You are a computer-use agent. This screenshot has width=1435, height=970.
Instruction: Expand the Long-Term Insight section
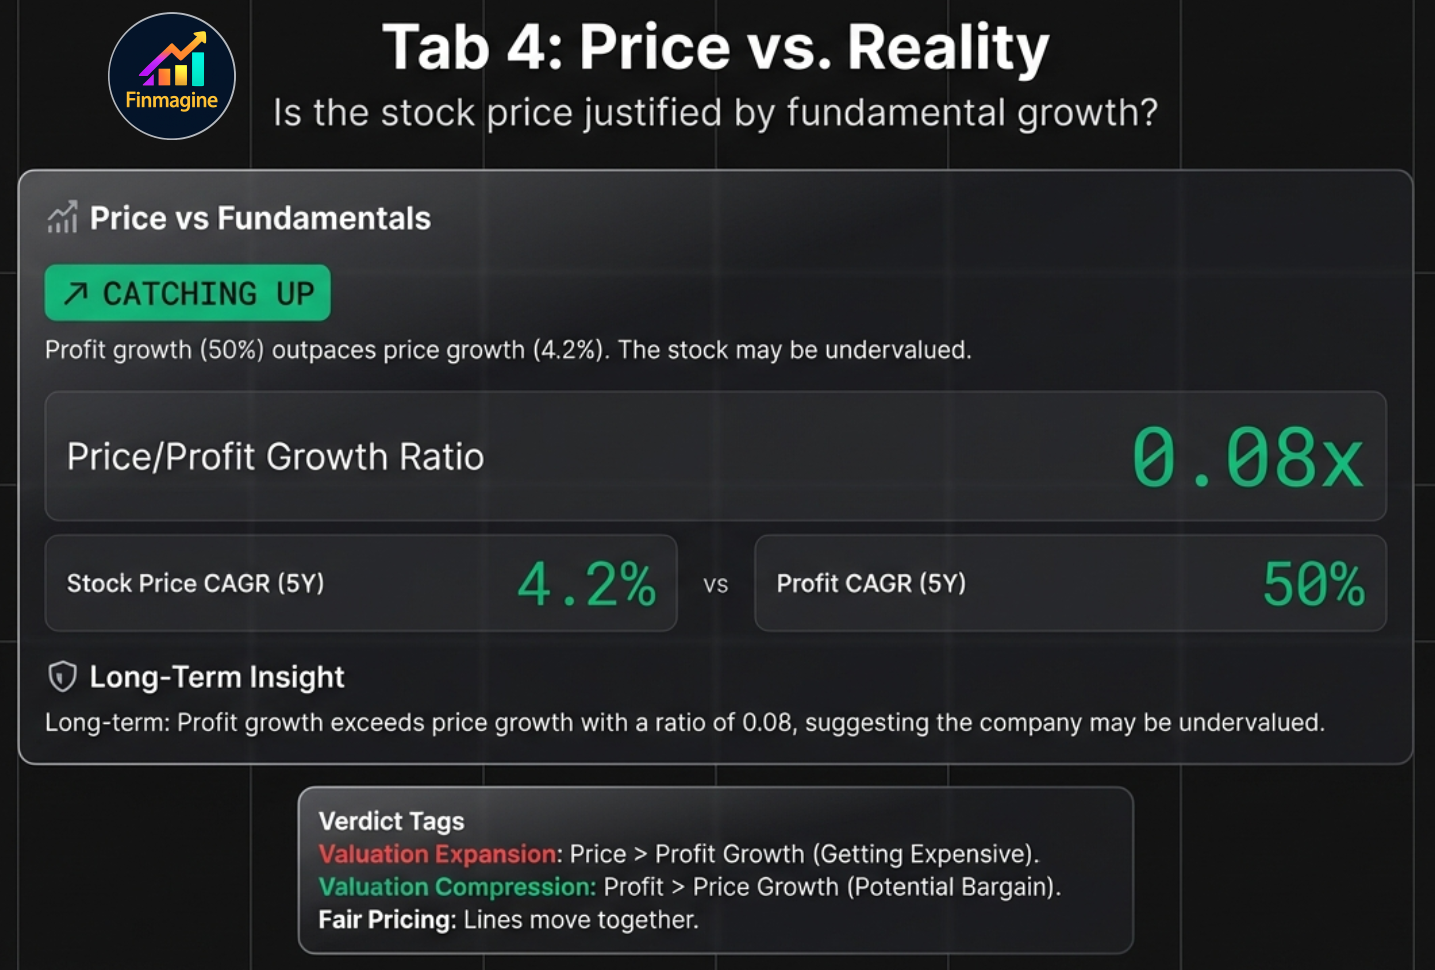click(x=216, y=677)
